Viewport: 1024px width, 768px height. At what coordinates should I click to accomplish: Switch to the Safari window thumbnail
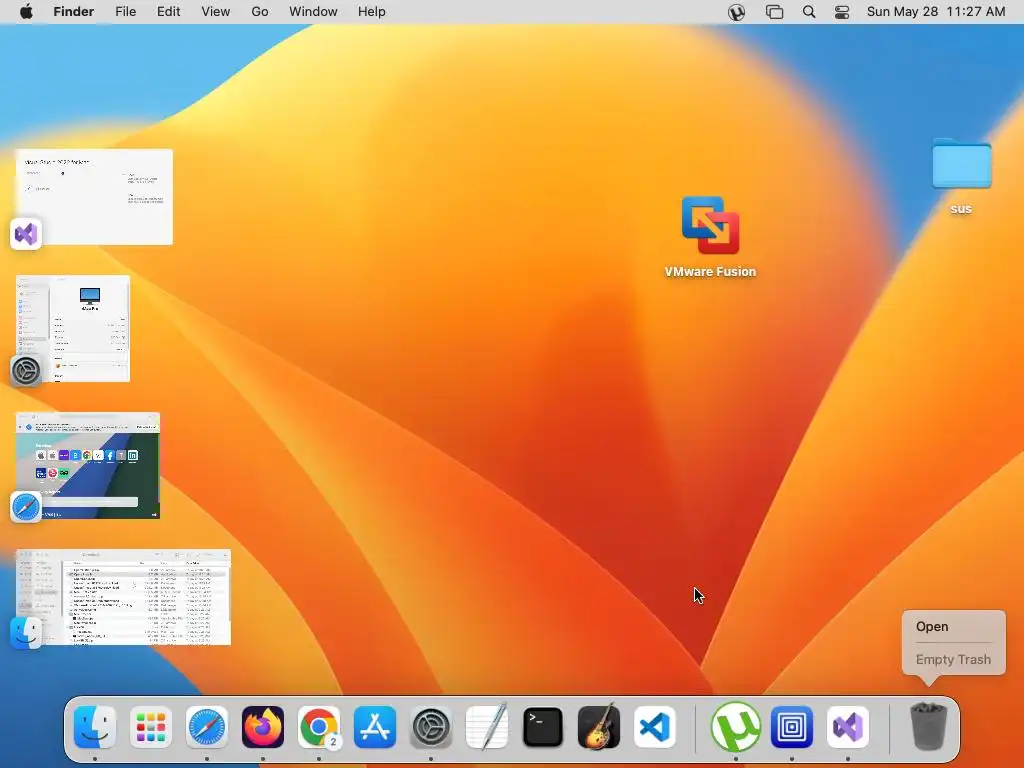tap(88, 466)
